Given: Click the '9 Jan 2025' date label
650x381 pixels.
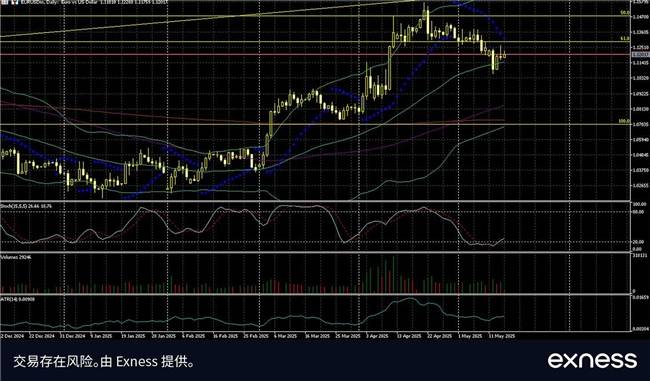Looking at the screenshot, I should coord(102,336).
